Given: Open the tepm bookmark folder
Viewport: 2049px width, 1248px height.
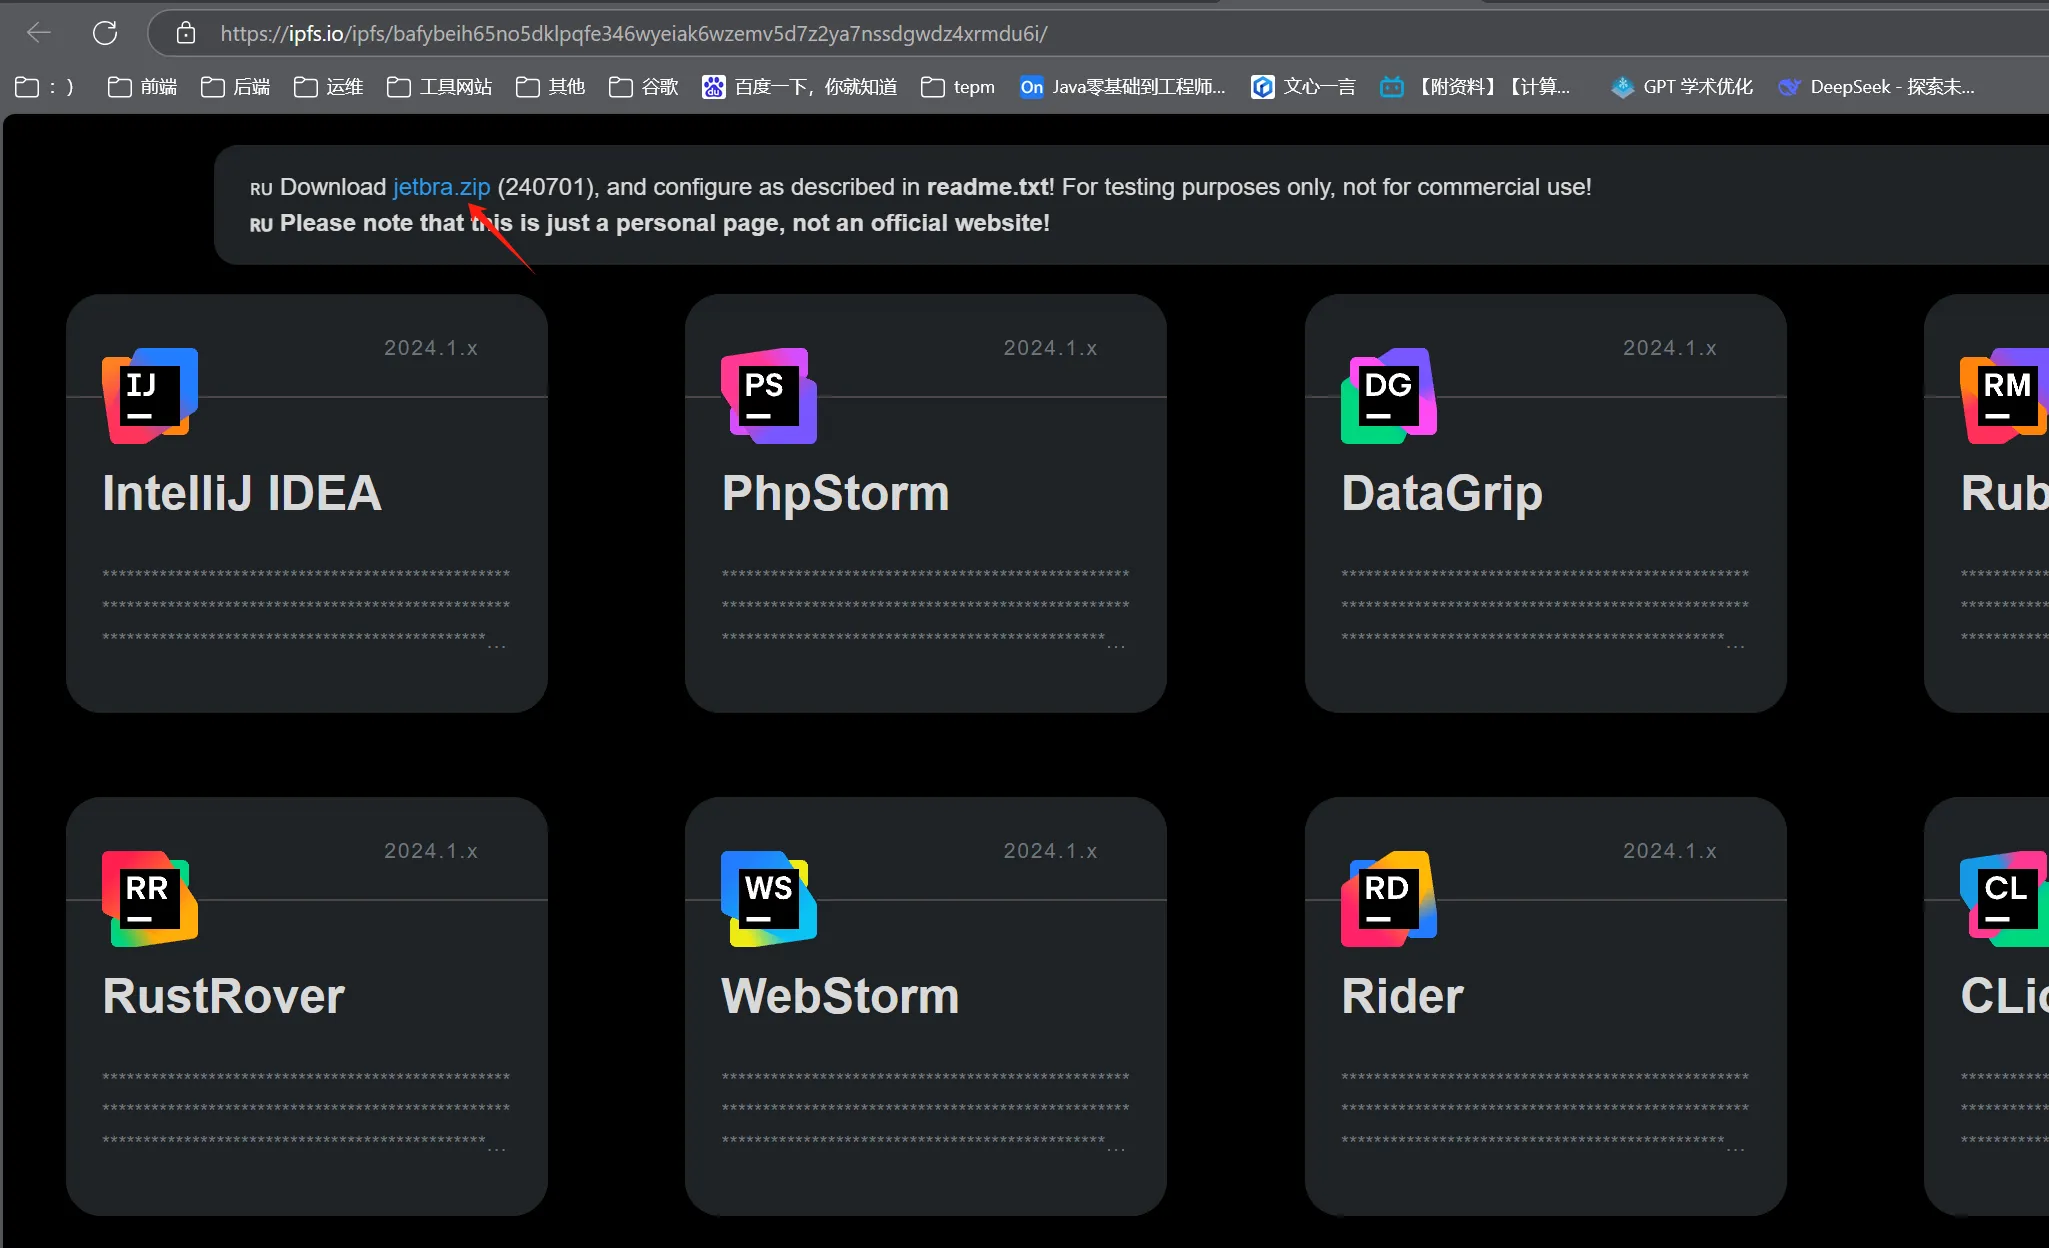Looking at the screenshot, I should tap(957, 87).
